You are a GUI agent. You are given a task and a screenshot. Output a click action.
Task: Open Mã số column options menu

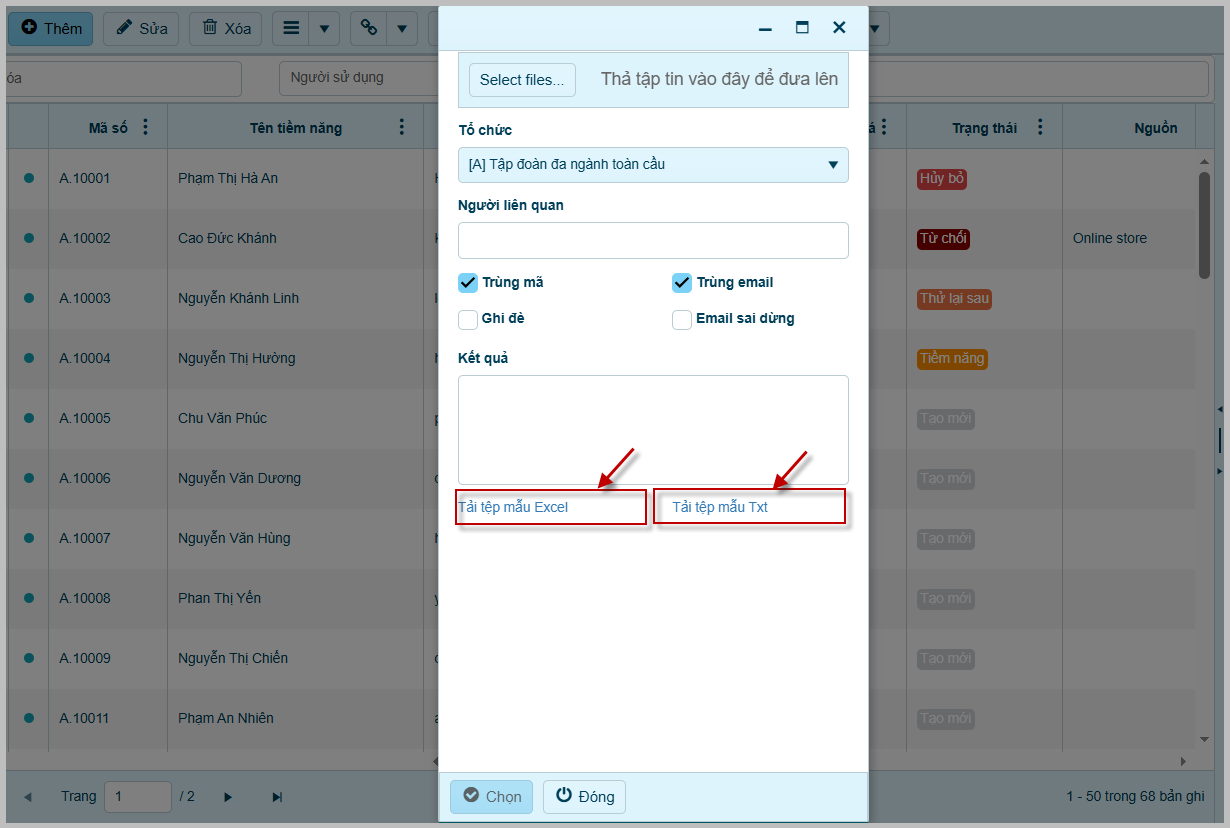click(146, 127)
